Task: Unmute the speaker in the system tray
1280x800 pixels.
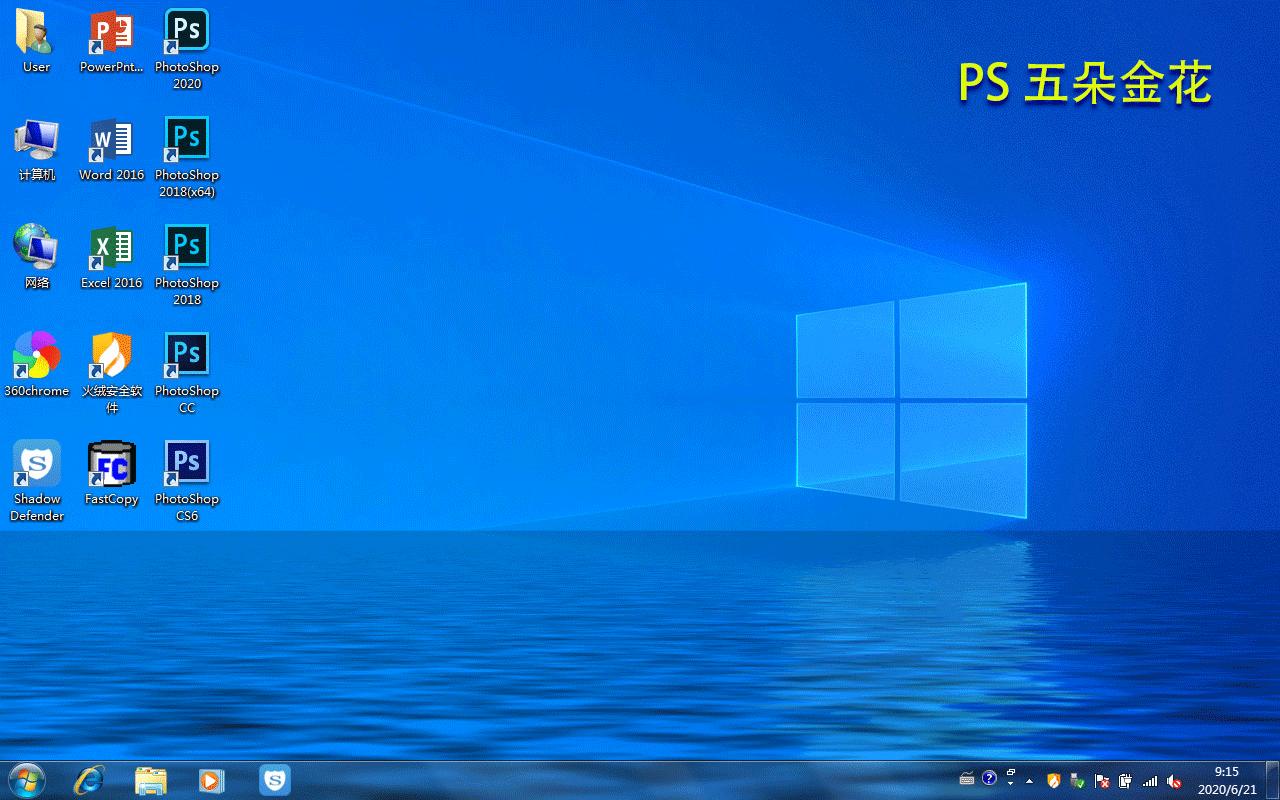Action: point(1172,781)
